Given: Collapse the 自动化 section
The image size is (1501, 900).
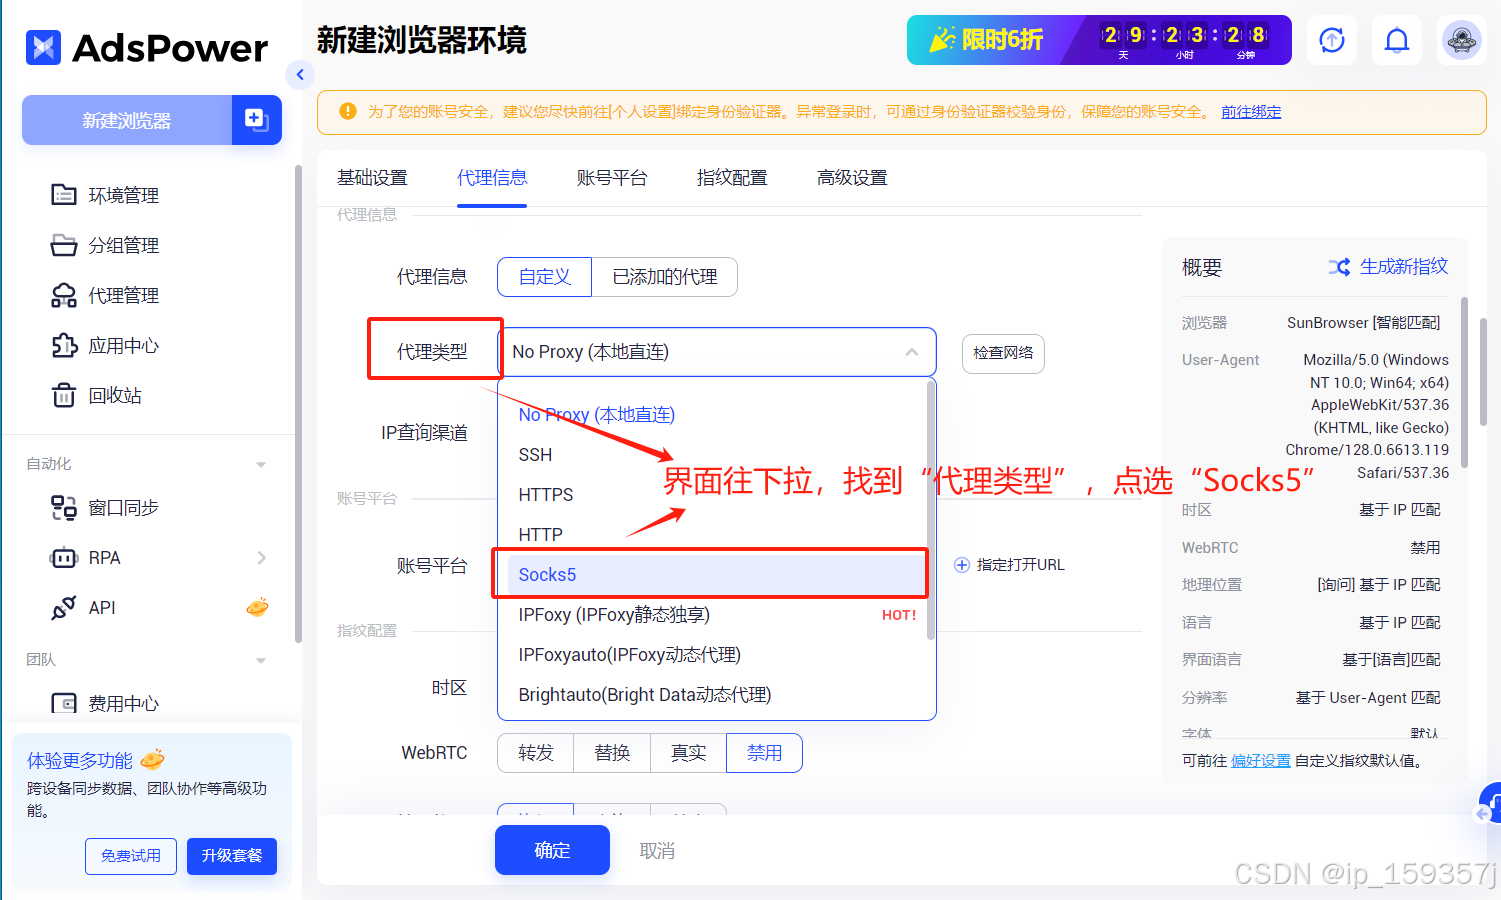Looking at the screenshot, I should (x=261, y=464).
